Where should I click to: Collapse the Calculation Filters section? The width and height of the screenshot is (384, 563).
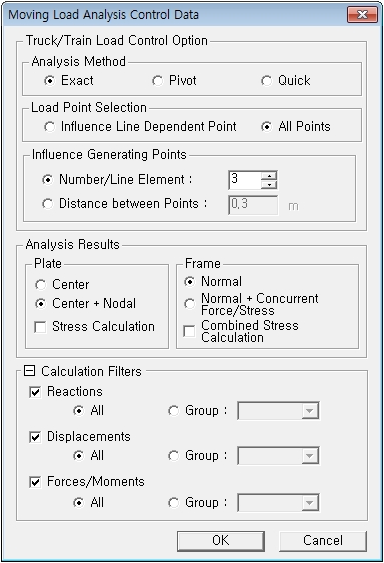[x=29, y=371]
